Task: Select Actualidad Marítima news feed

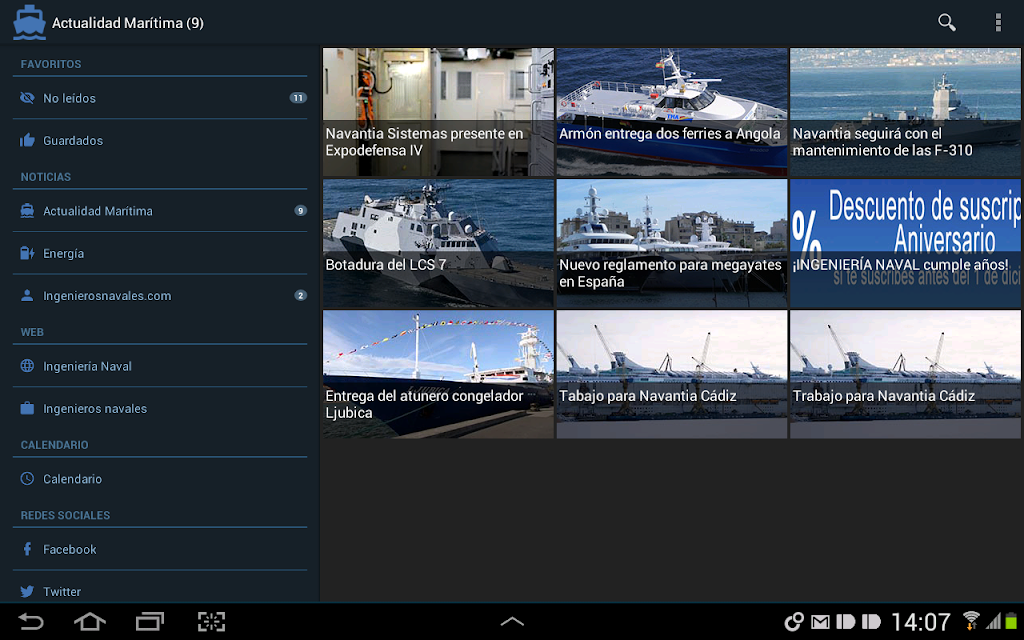Action: pyautogui.click(x=160, y=211)
